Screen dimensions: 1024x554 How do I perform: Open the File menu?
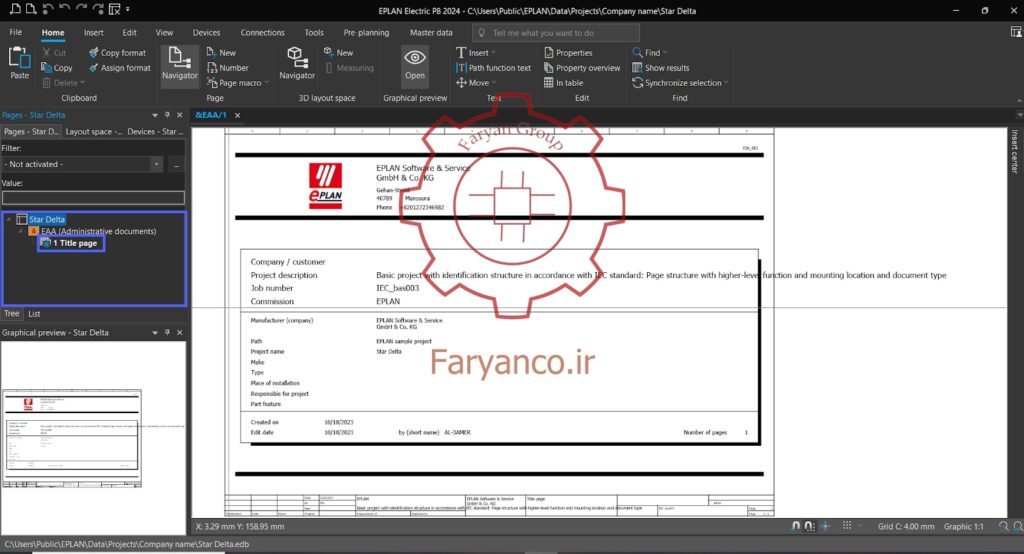(x=16, y=32)
